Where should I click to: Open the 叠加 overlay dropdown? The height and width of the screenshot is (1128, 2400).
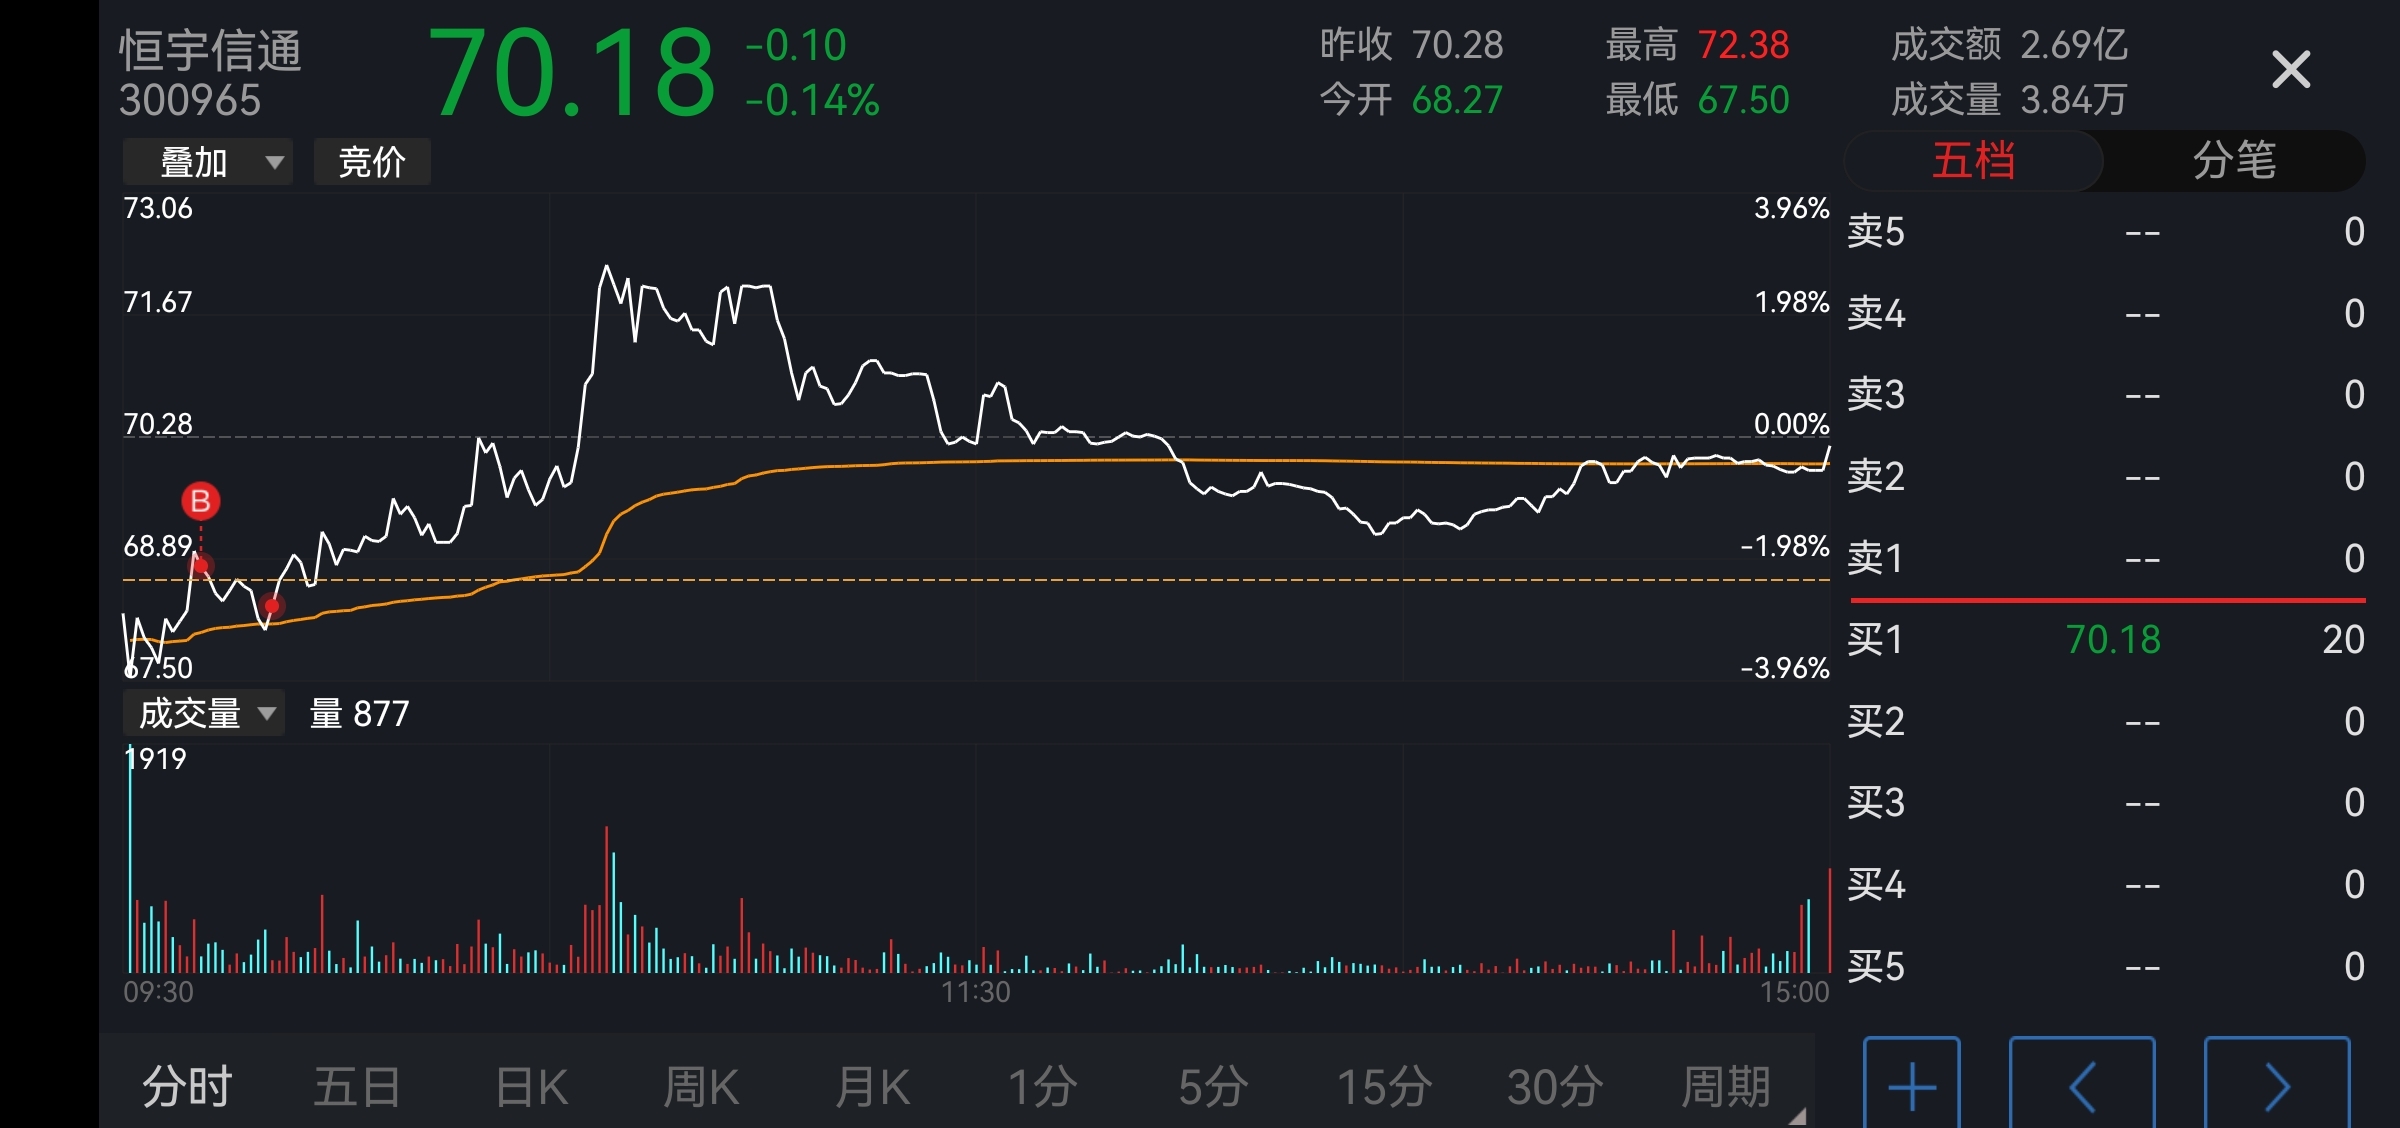click(207, 162)
